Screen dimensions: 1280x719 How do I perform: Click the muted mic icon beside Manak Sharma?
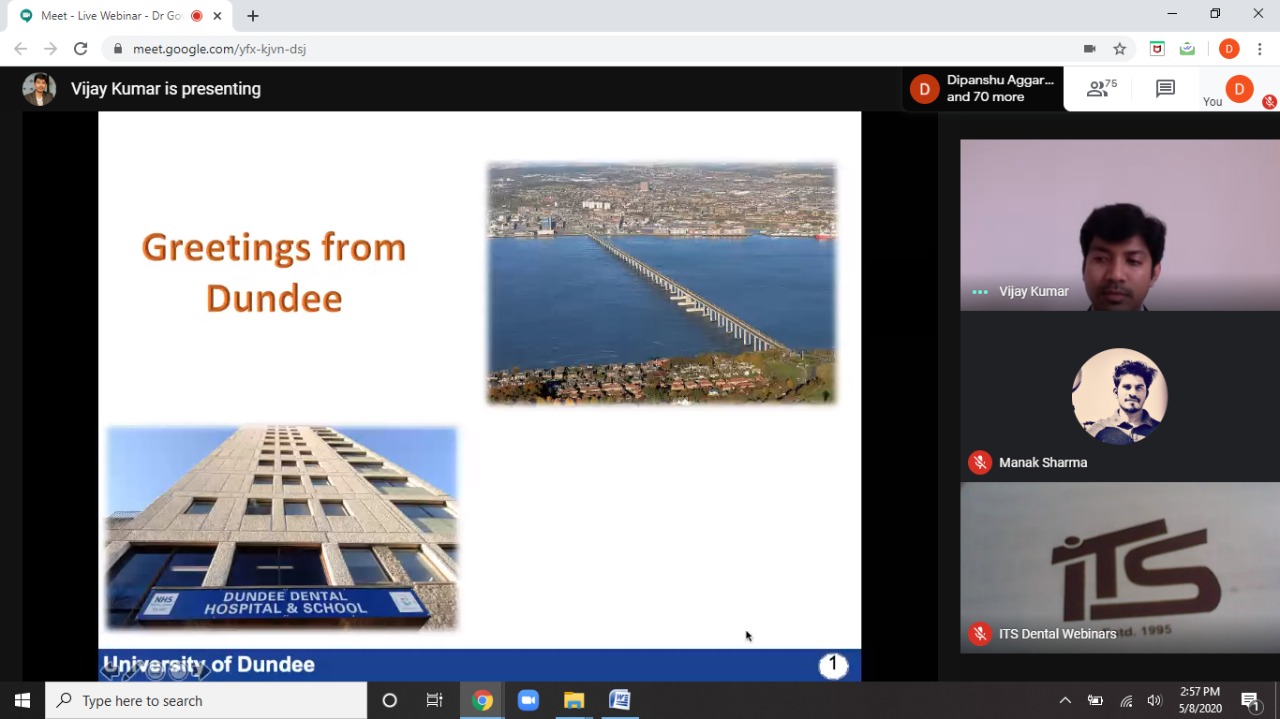[980, 462]
